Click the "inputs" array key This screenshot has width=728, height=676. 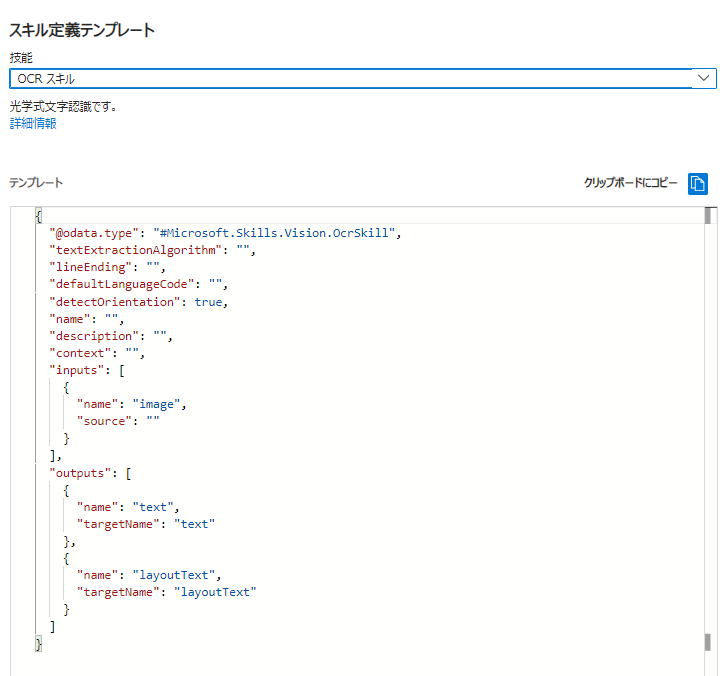pyautogui.click(x=77, y=370)
